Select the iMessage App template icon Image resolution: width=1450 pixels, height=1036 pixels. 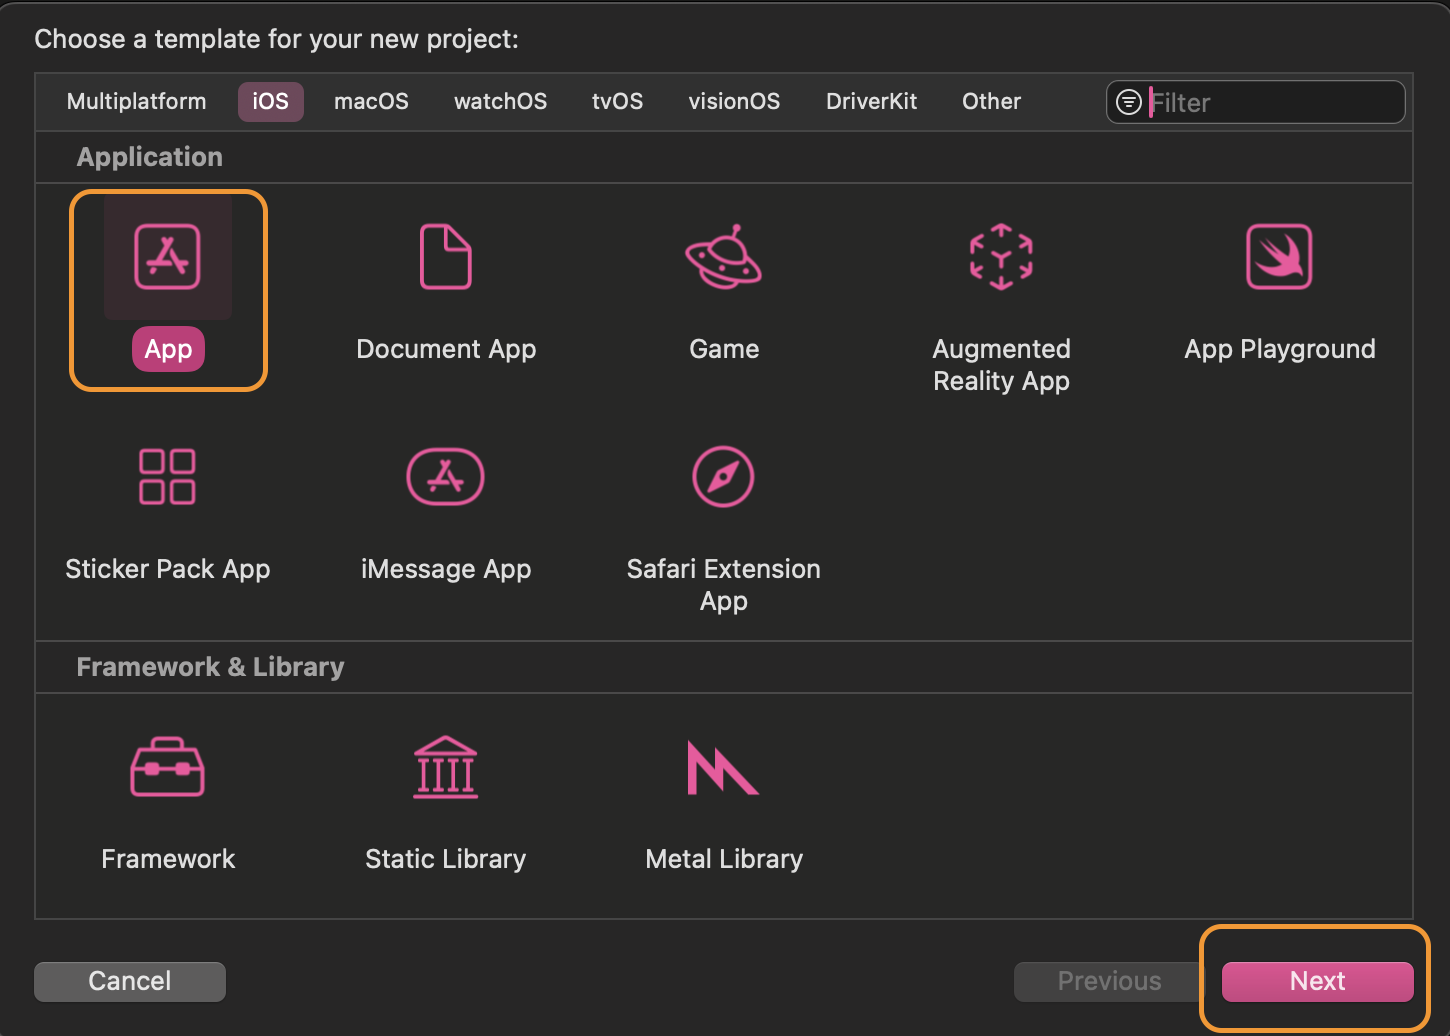click(x=446, y=477)
